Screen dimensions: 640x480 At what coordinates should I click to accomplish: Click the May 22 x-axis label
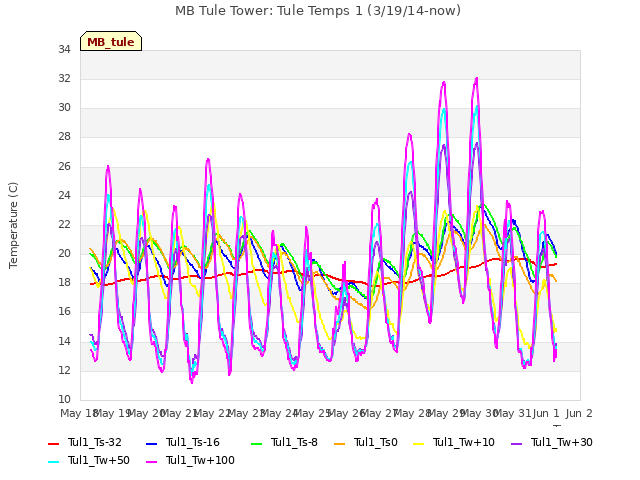click(x=213, y=413)
